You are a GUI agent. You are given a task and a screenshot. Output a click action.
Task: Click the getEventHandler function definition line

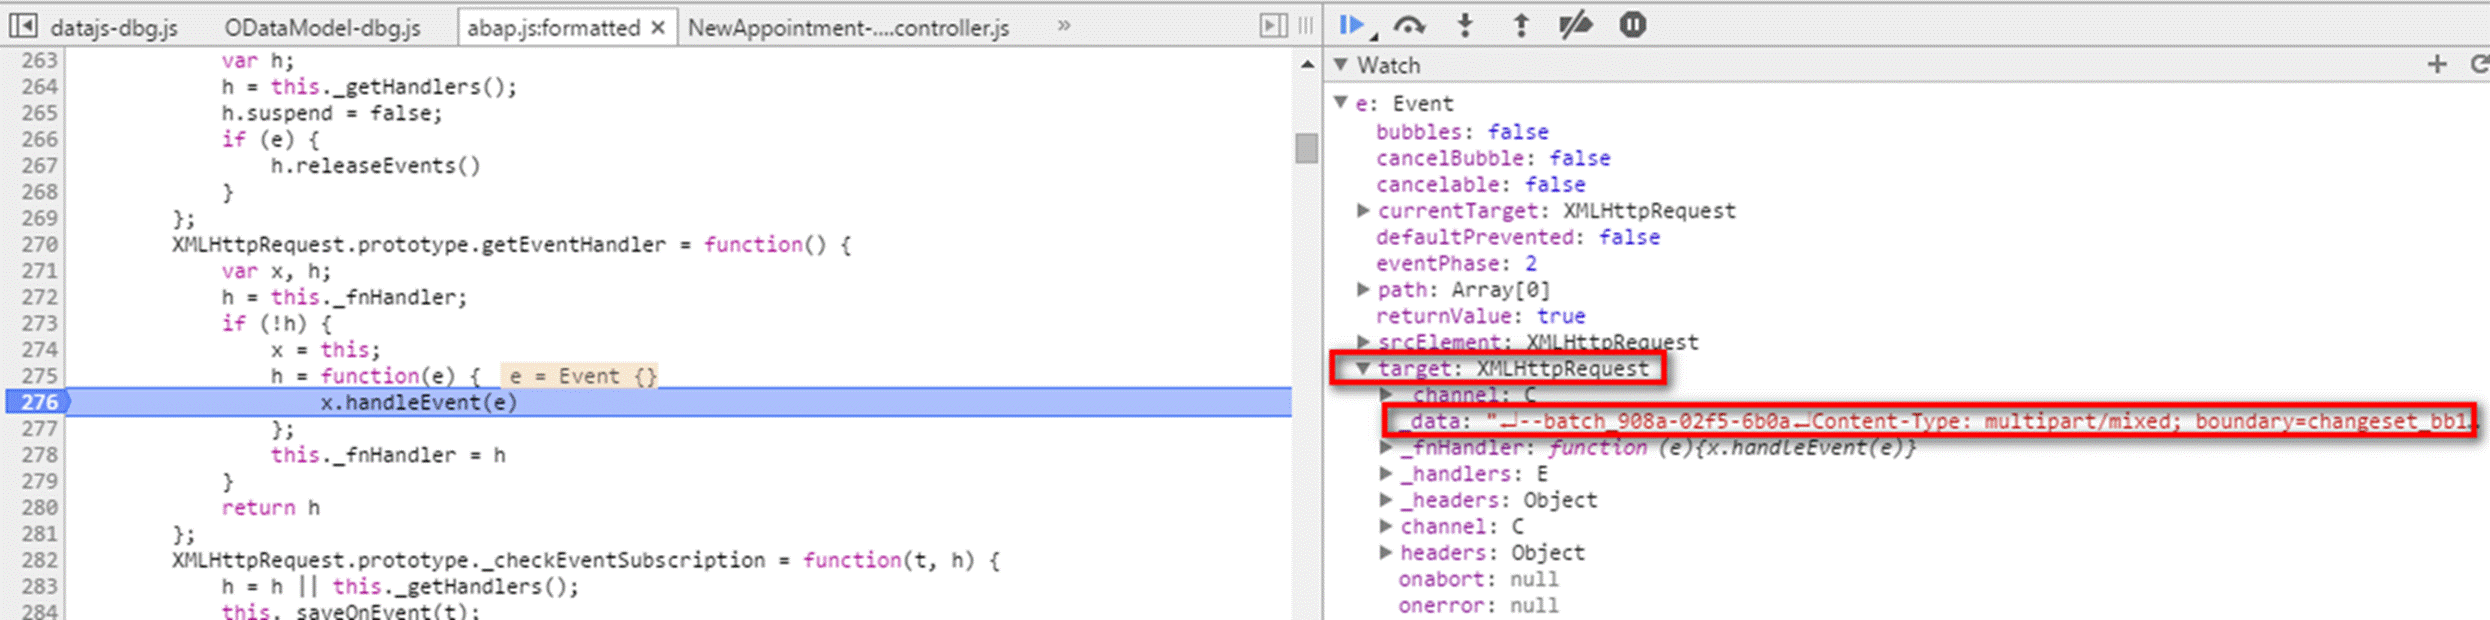511,244
